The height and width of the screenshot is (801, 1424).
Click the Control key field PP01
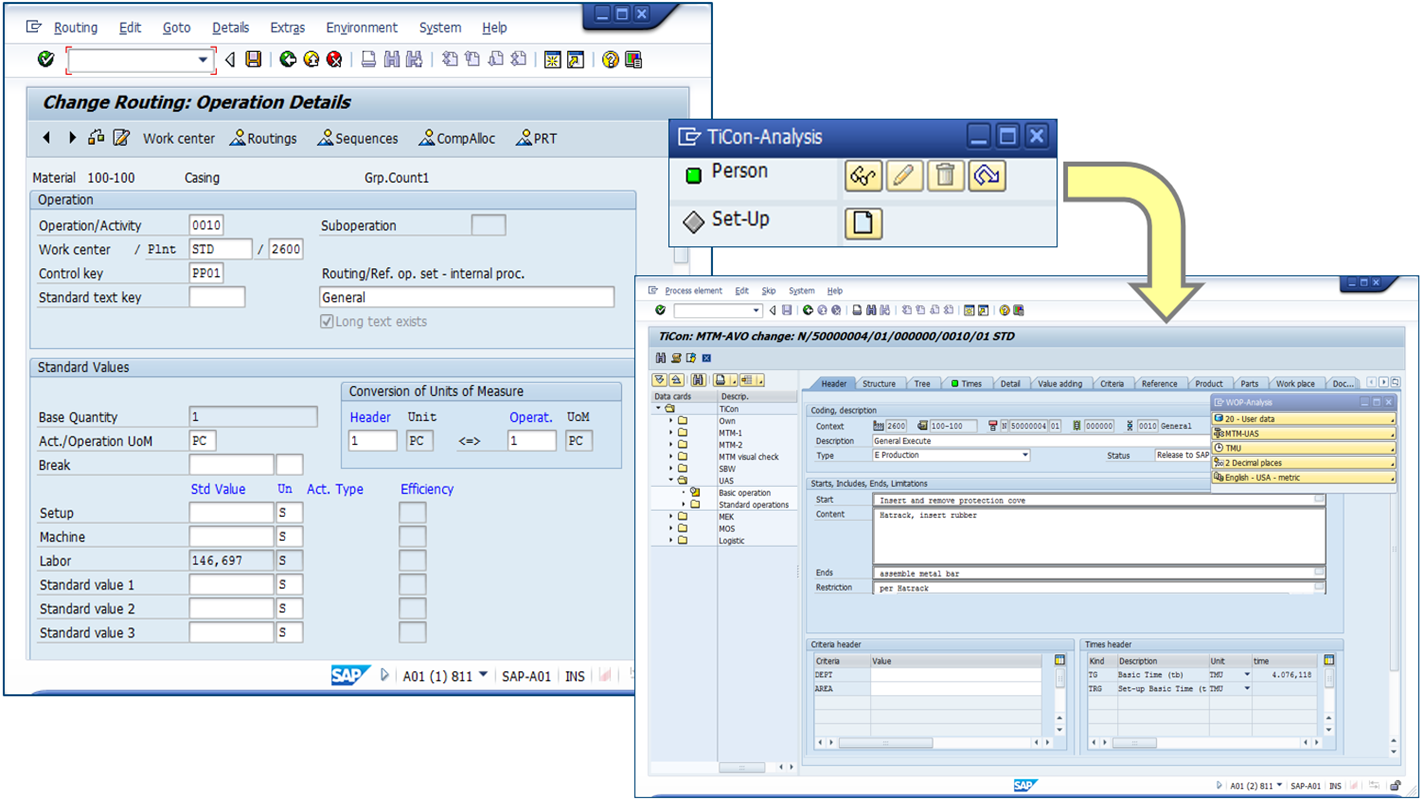click(x=206, y=273)
